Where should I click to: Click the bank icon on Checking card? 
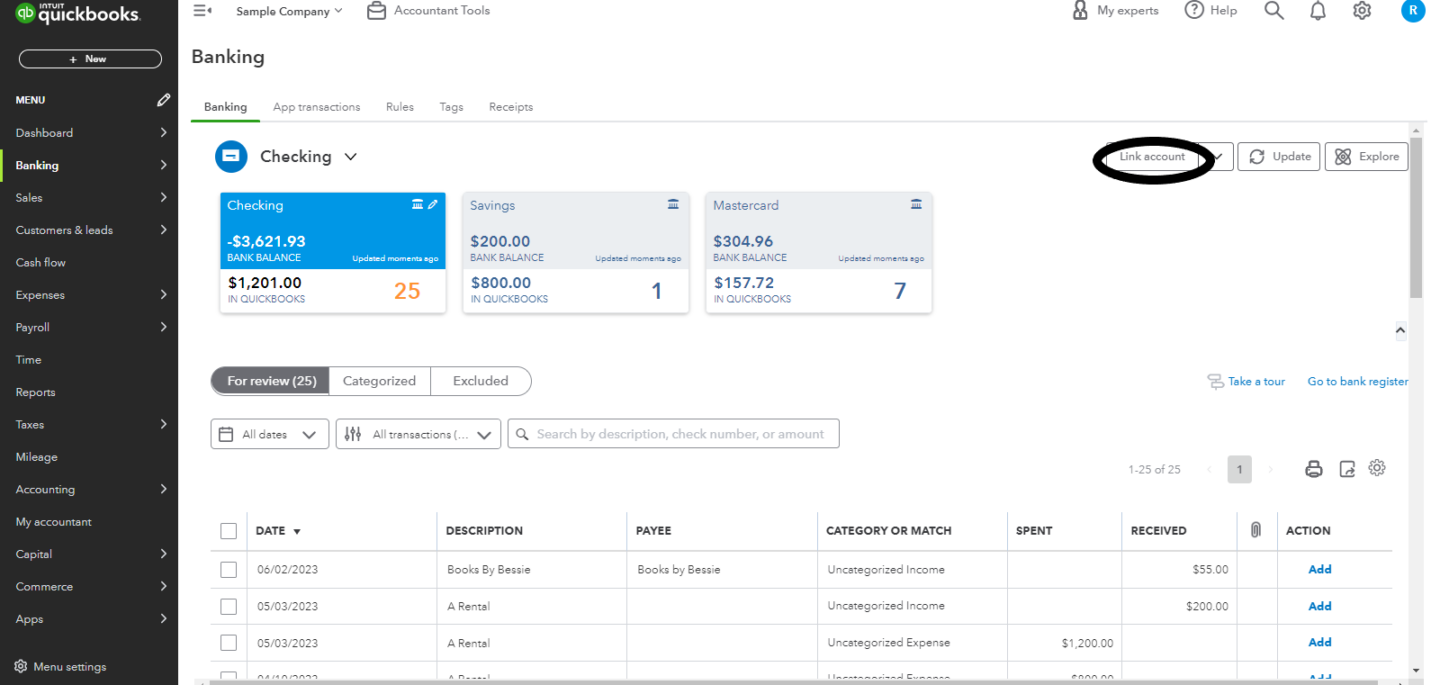coord(418,204)
